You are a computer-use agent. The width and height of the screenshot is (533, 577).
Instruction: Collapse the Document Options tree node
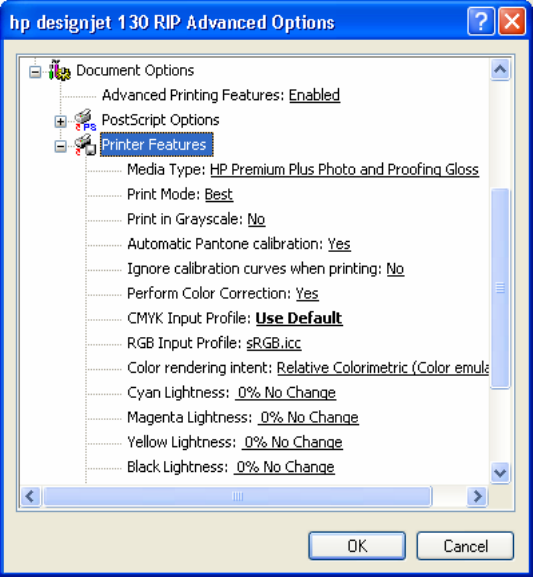(x=35, y=72)
